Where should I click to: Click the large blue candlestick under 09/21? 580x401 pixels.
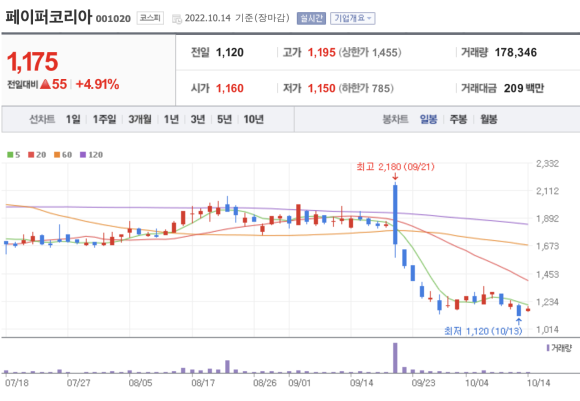pyautogui.click(x=395, y=215)
